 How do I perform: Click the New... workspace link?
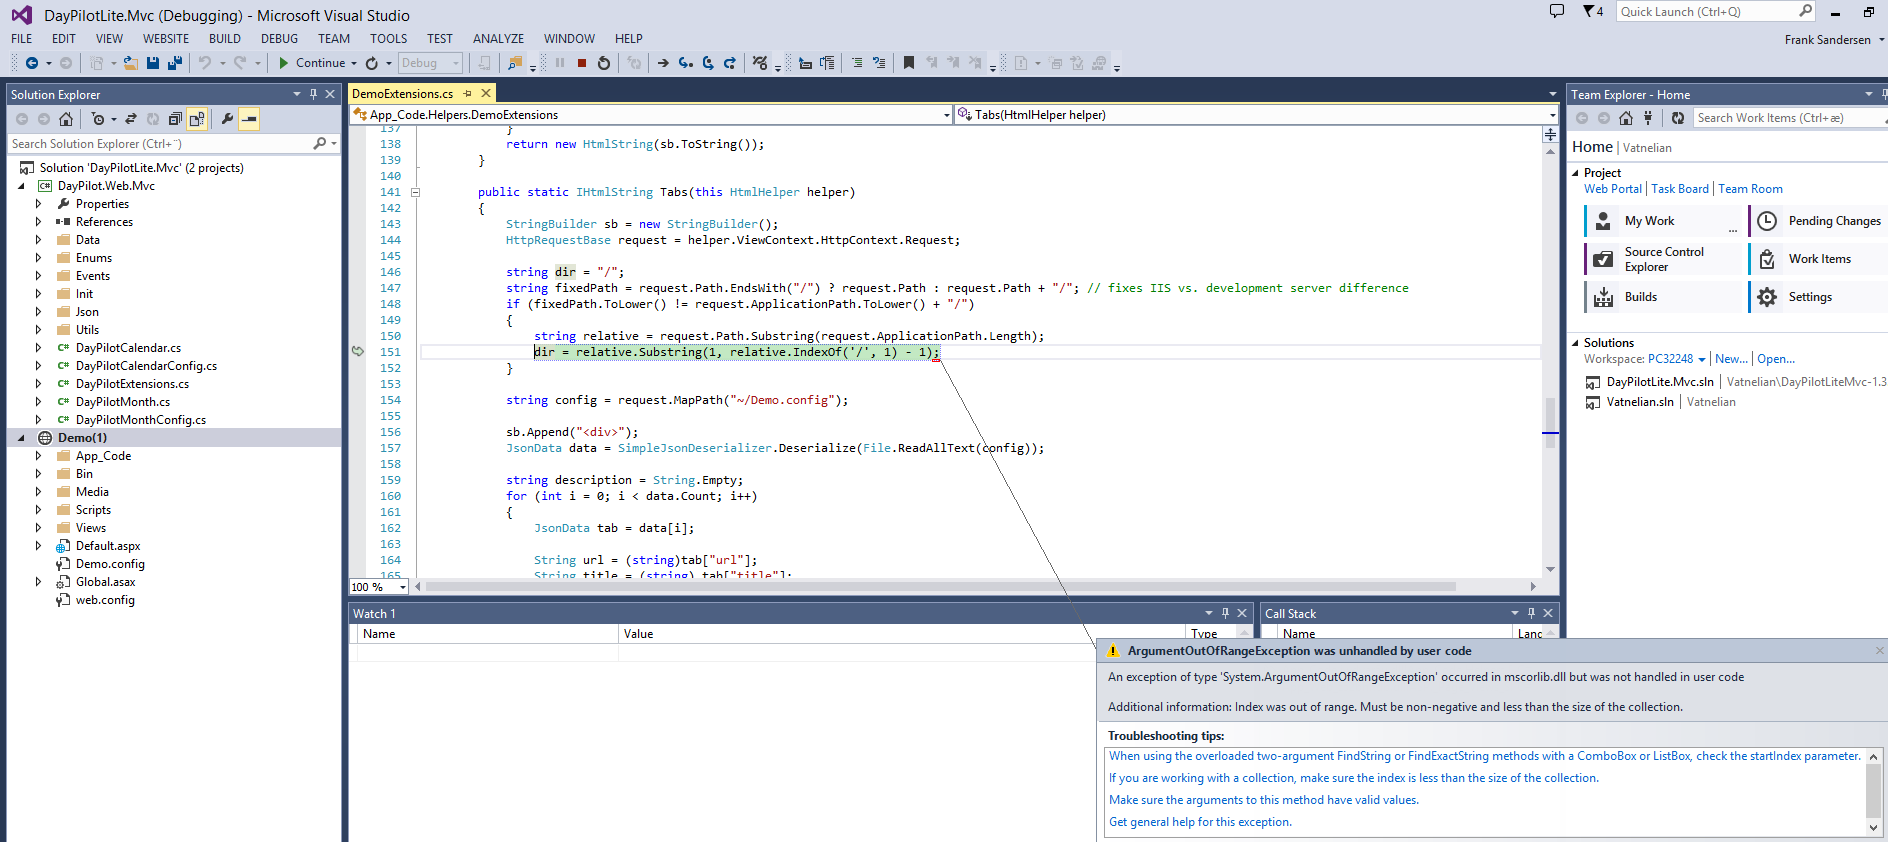[1731, 359]
